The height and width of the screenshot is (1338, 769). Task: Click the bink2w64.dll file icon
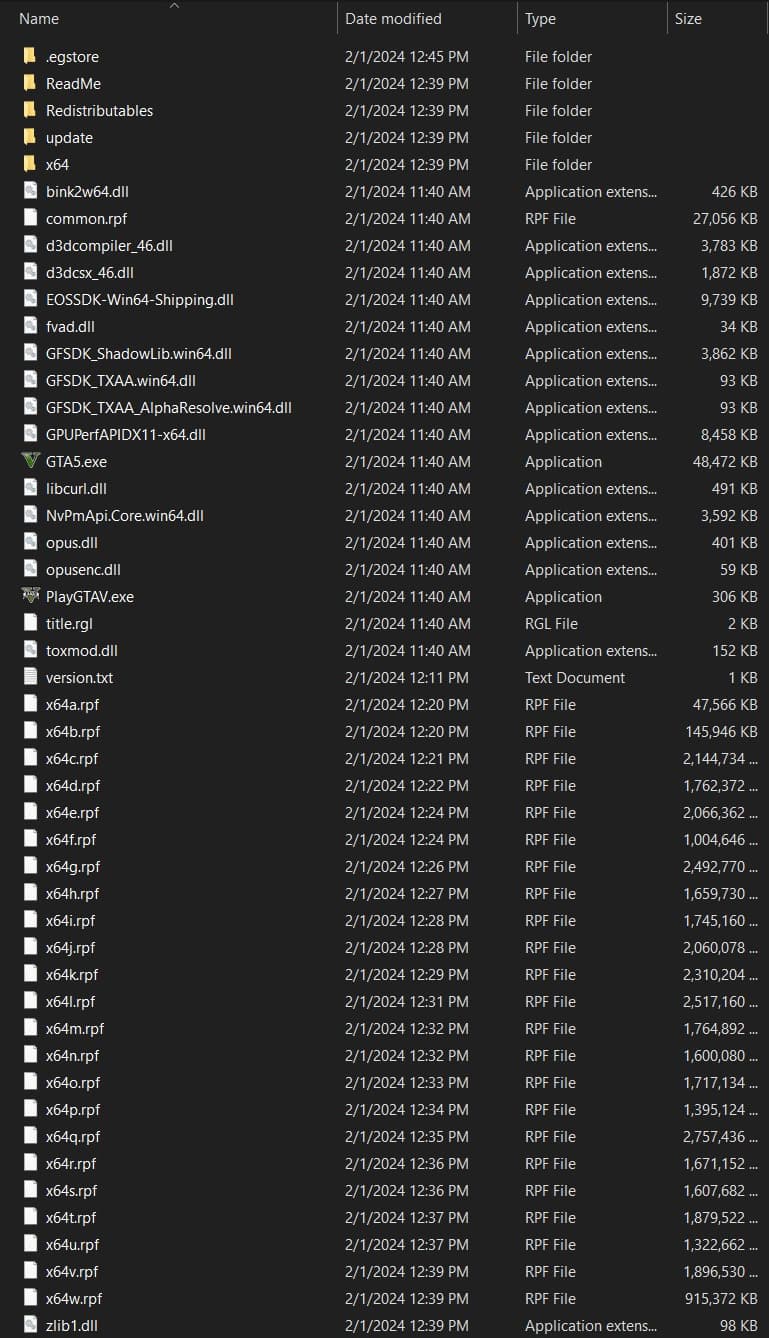tap(30, 191)
